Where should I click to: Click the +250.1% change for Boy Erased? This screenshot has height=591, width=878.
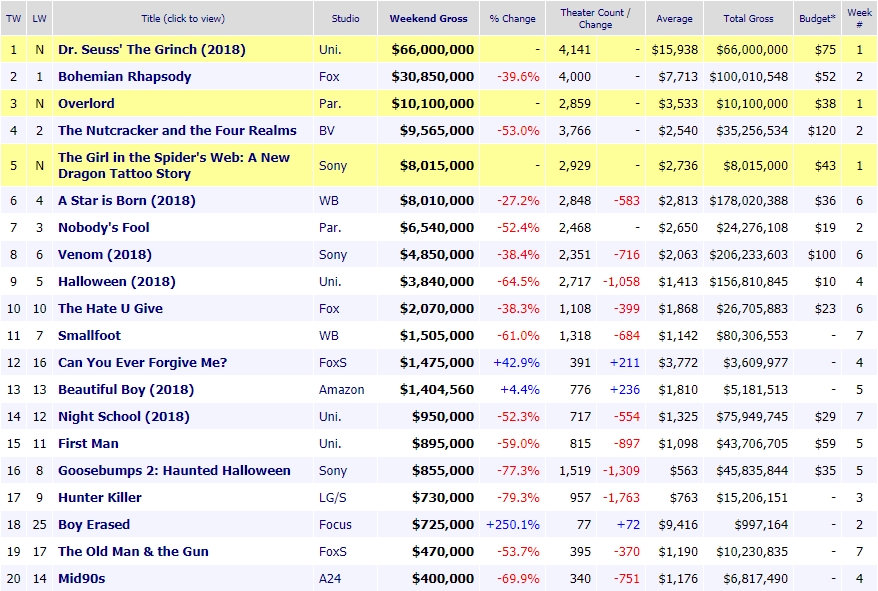click(513, 524)
